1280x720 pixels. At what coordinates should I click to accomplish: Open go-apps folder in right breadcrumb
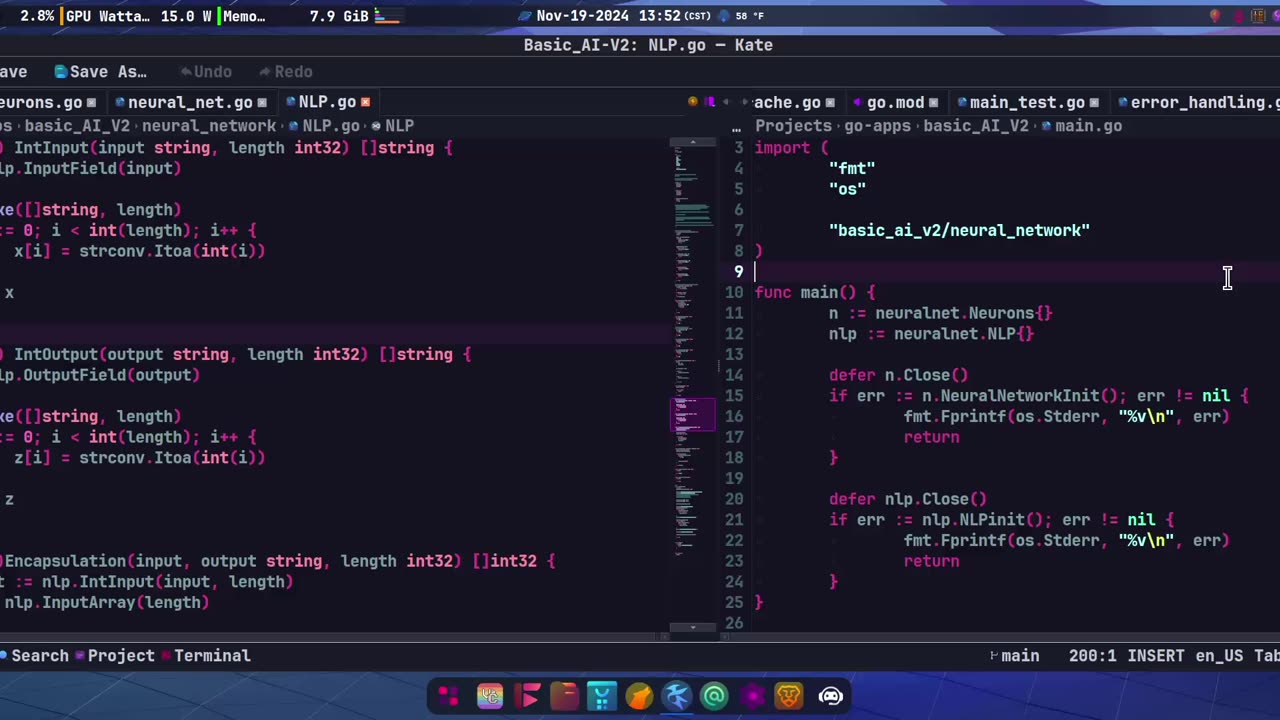click(877, 126)
